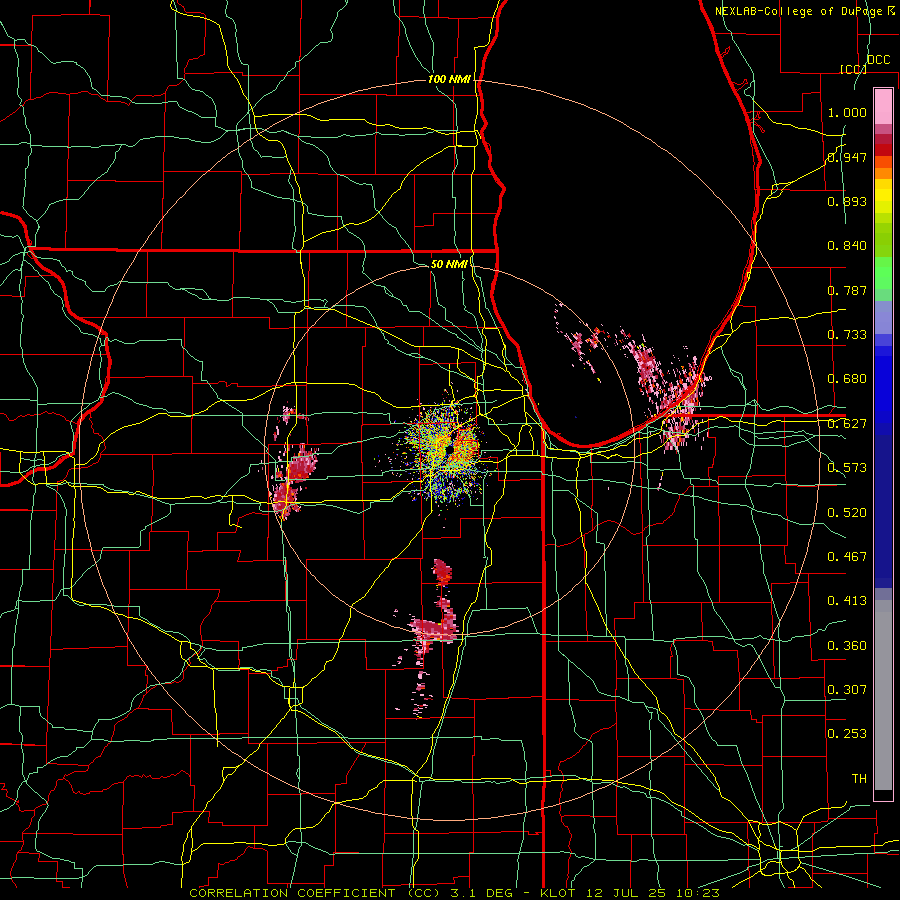Click the 0.253 legend value

847,734
